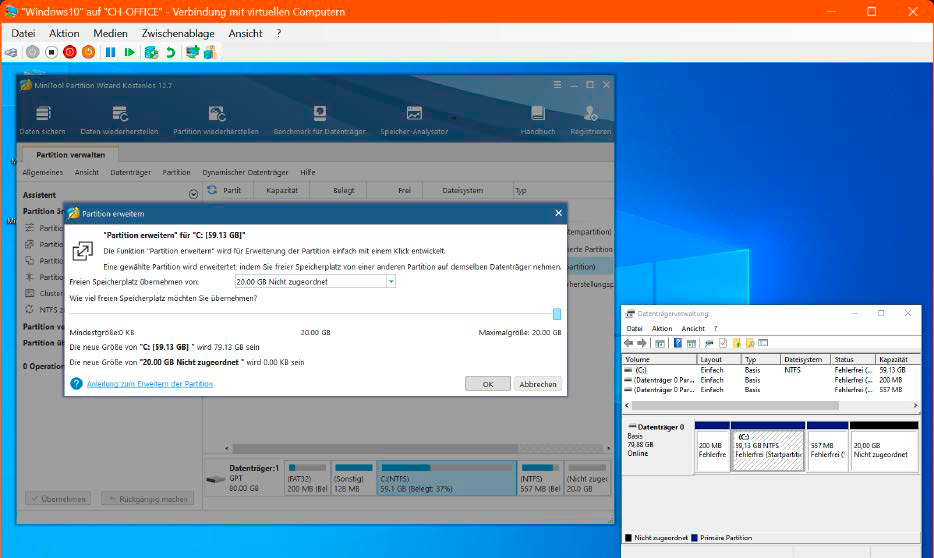The height and width of the screenshot is (558, 934).
Task: Open Datei menu in Datenträgerverwaltung
Action: click(x=634, y=328)
